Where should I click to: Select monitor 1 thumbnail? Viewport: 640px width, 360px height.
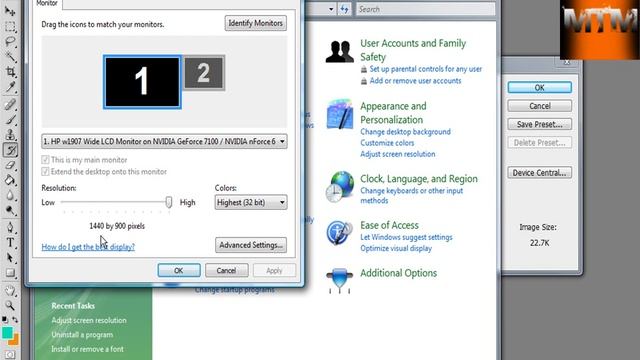tap(142, 82)
